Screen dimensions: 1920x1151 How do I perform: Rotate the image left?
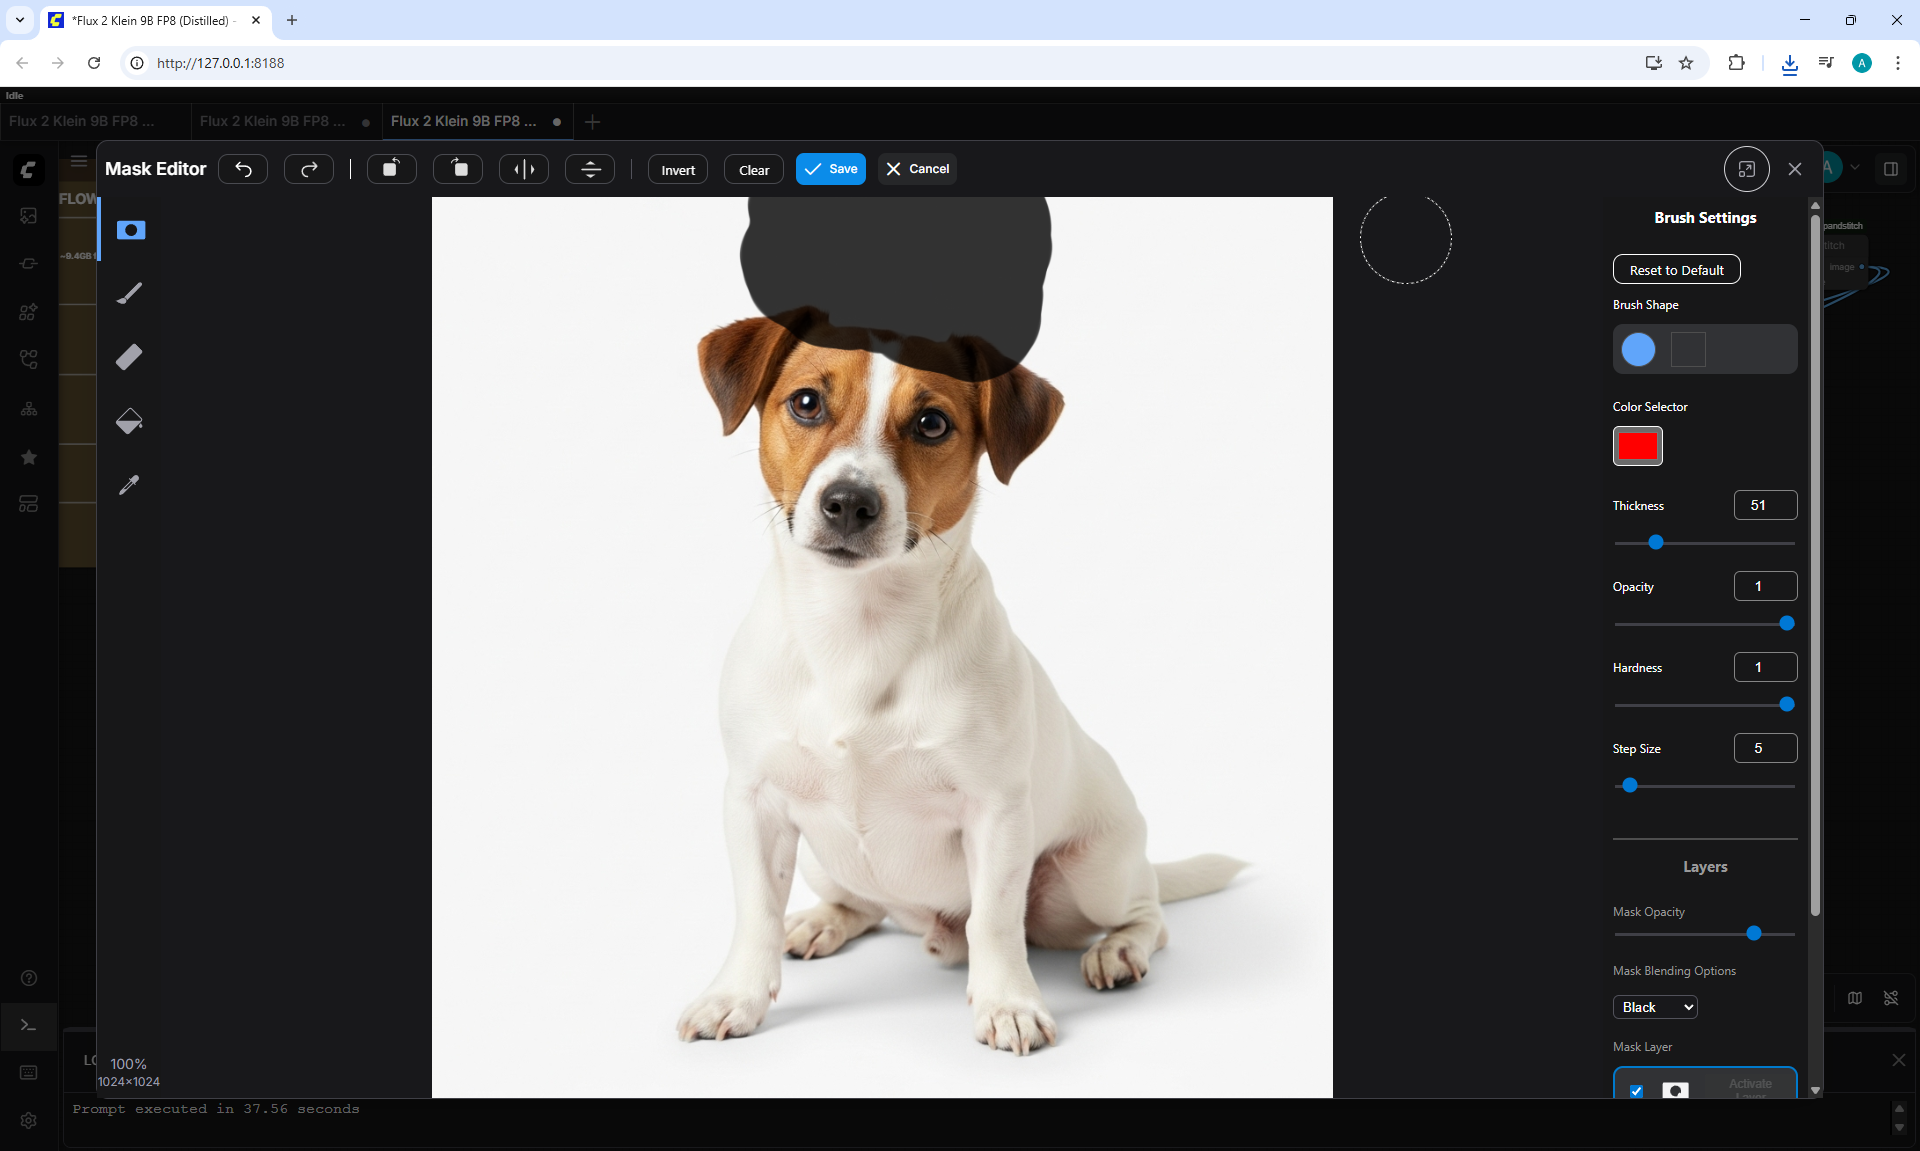(x=392, y=169)
